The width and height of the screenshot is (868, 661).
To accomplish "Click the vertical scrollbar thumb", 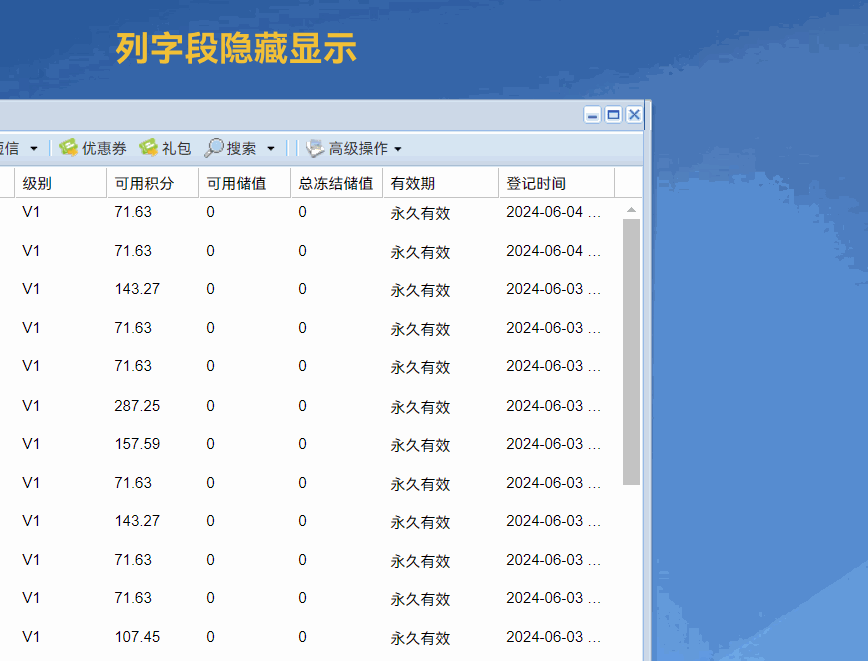I will click(631, 352).
